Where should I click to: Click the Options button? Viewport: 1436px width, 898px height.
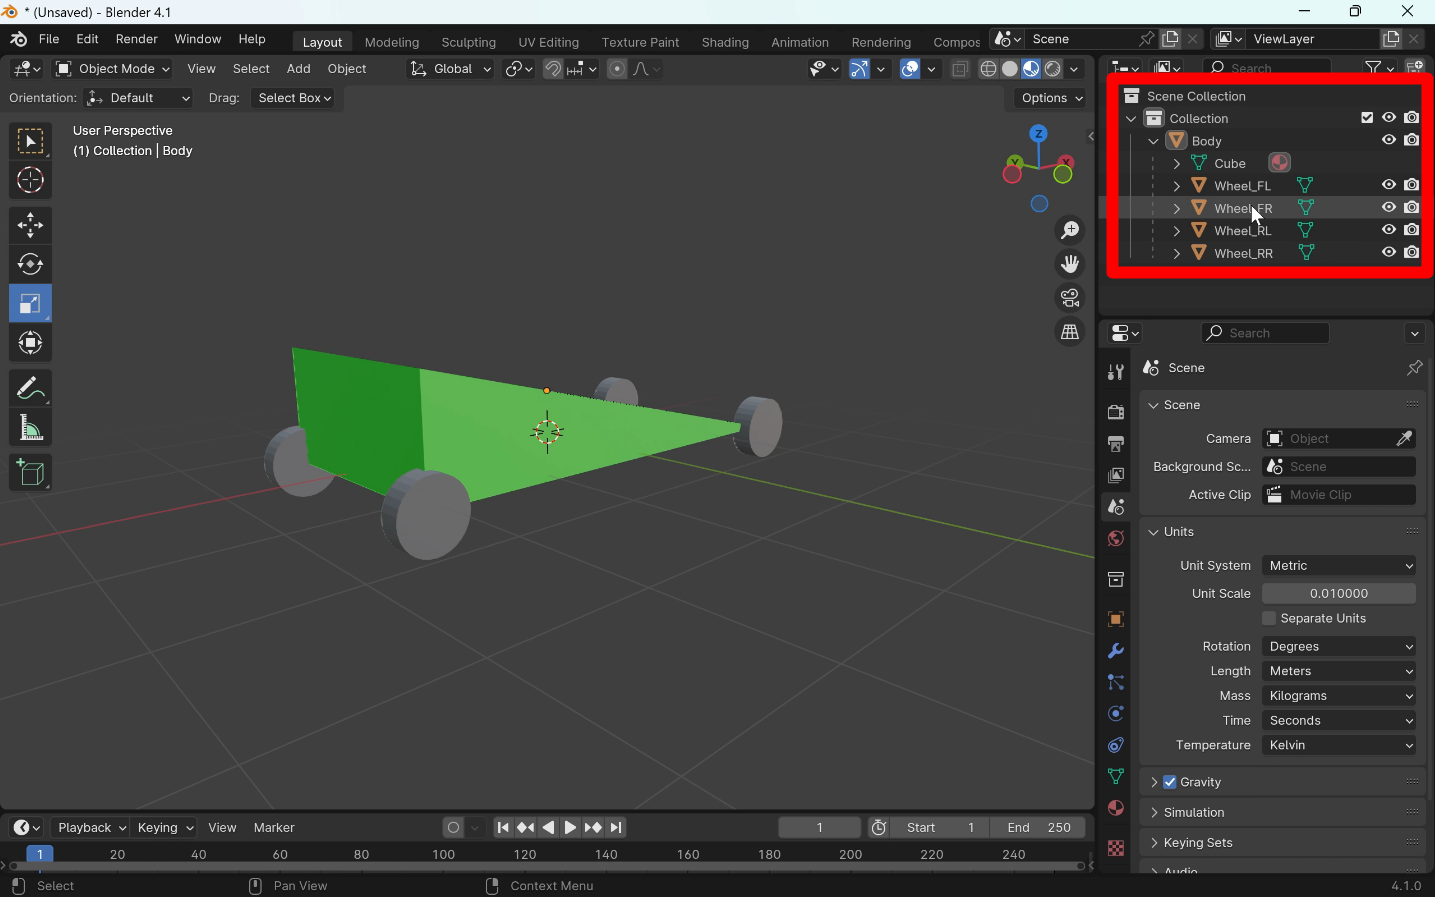1051,98
